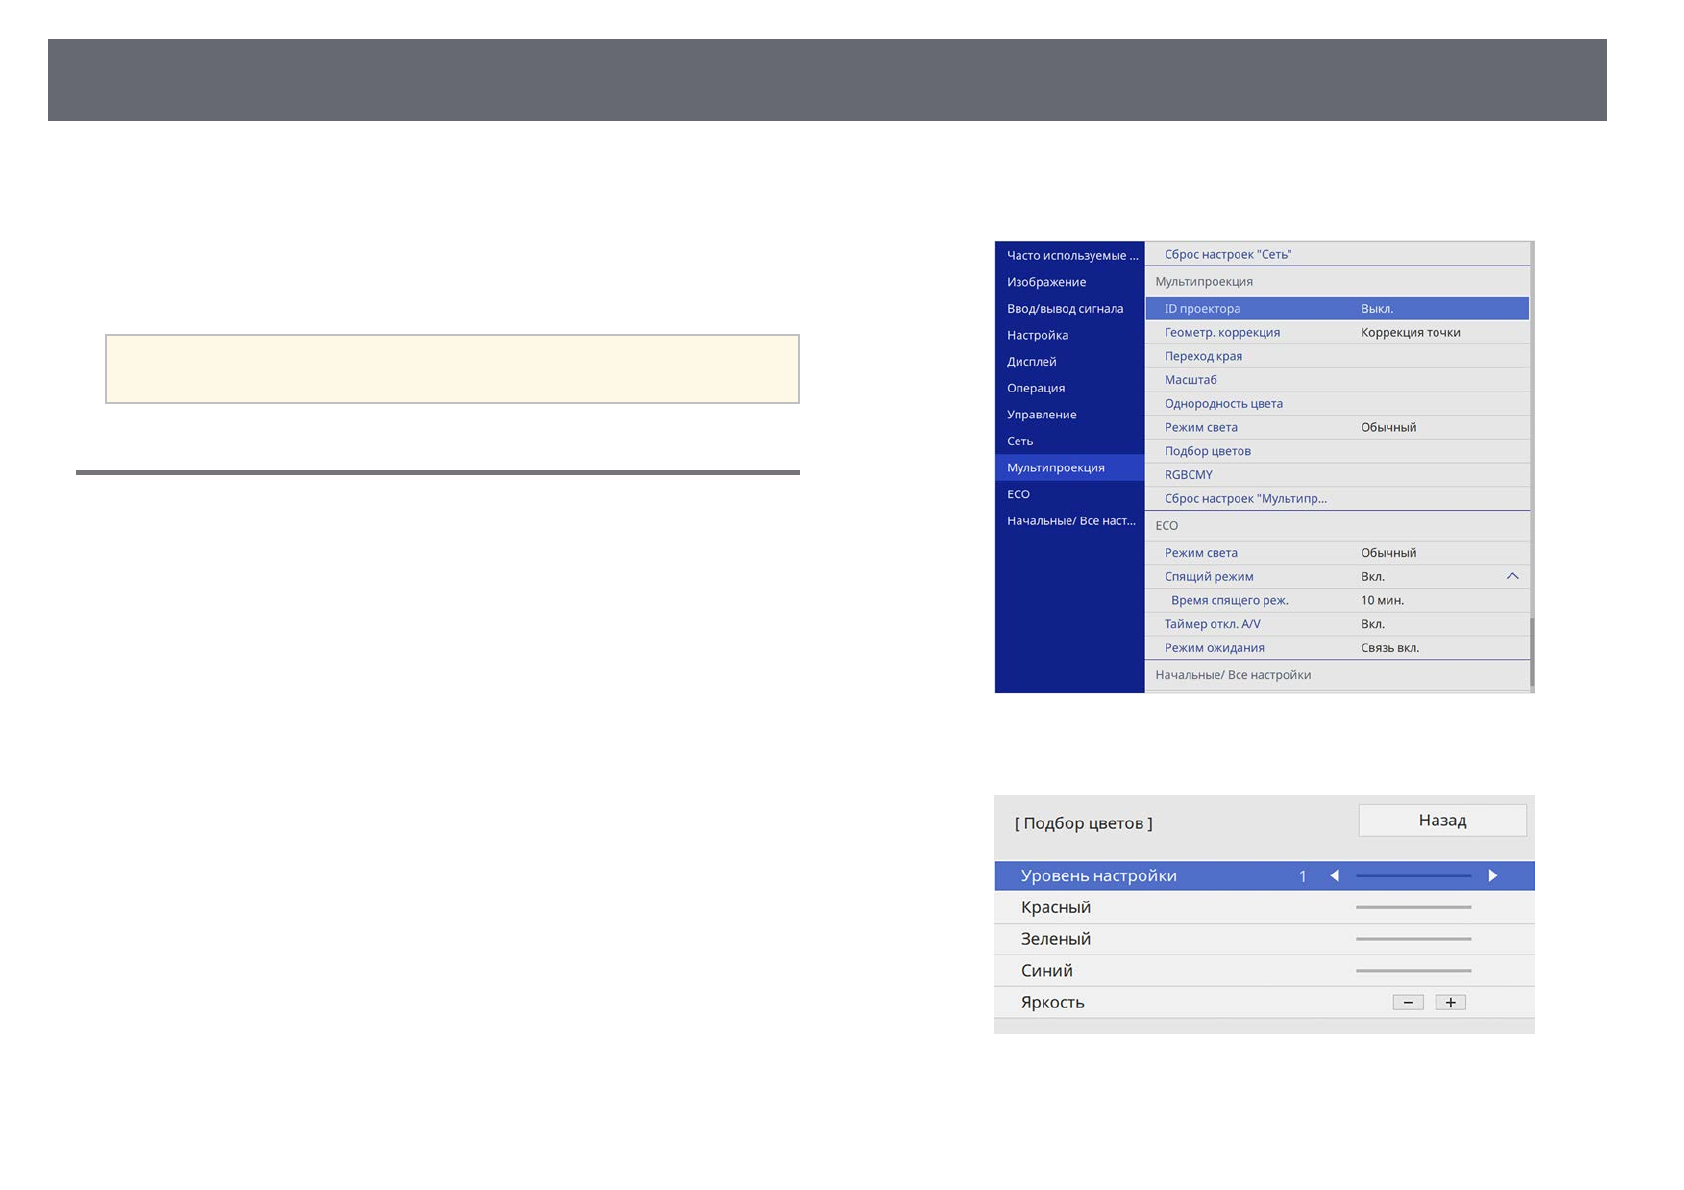1684x1190 pixels.
Task: Collapse the Спящий режим chevron
Action: click(x=1512, y=576)
